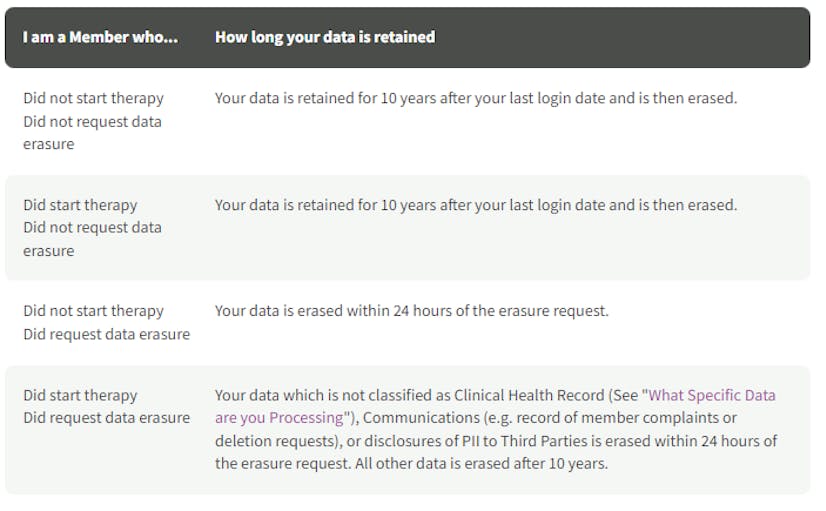Select first row's "Did not request data erasure" text

point(92,133)
